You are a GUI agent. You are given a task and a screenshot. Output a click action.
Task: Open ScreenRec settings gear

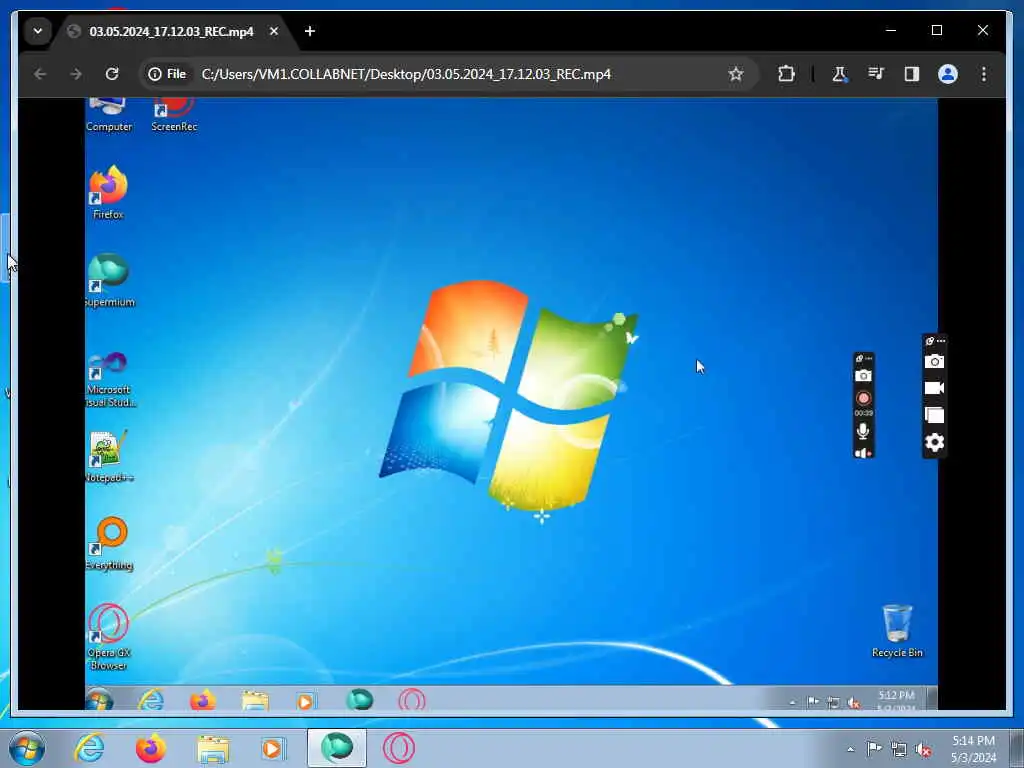click(935, 443)
